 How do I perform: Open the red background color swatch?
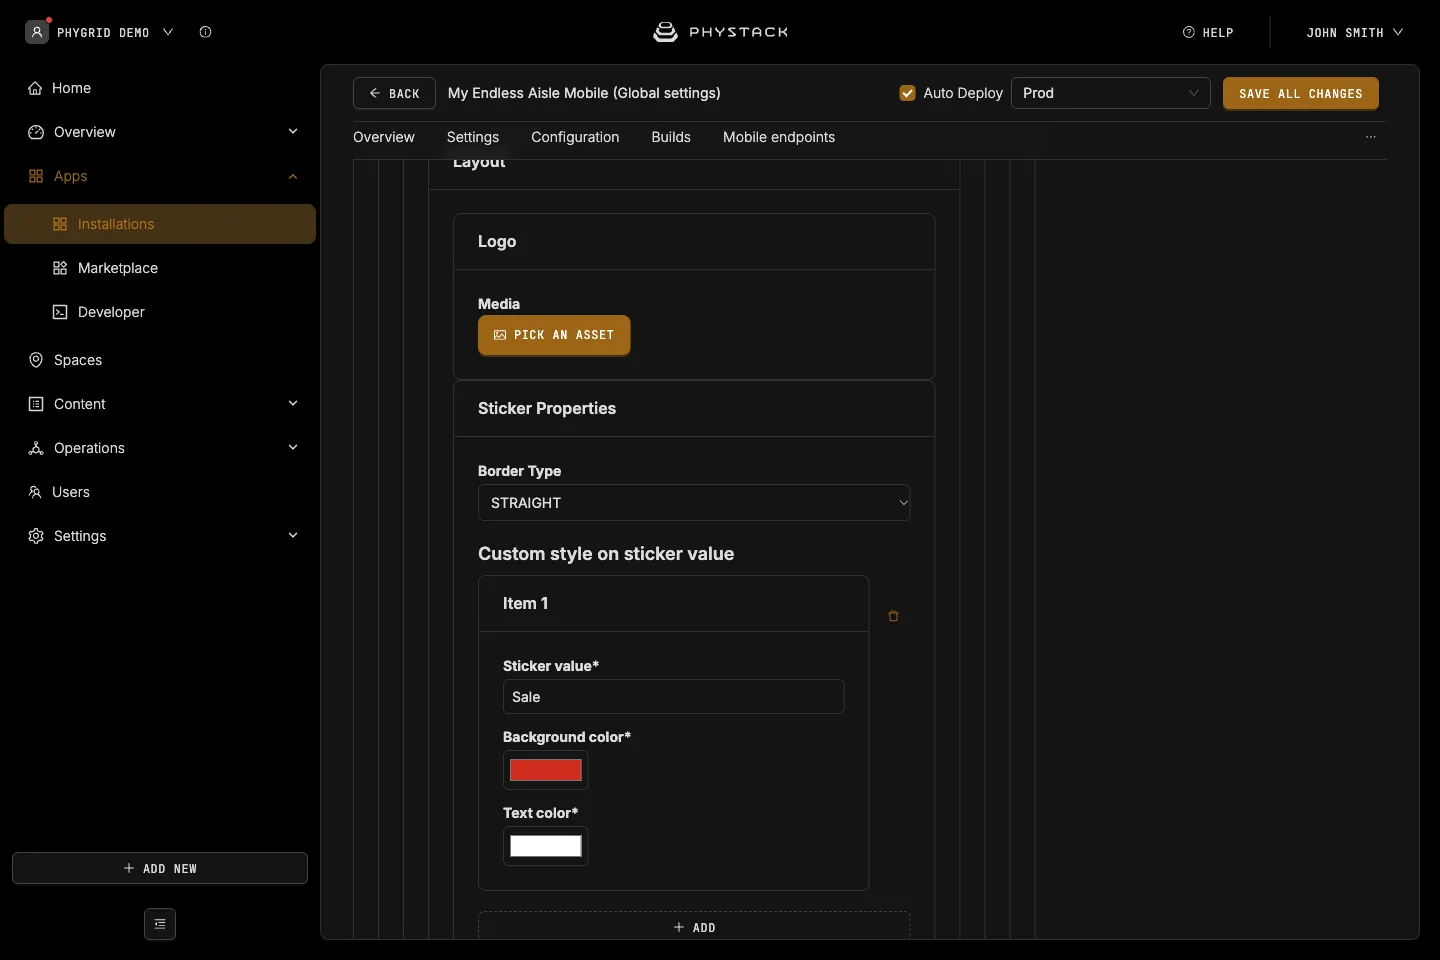coord(546,770)
